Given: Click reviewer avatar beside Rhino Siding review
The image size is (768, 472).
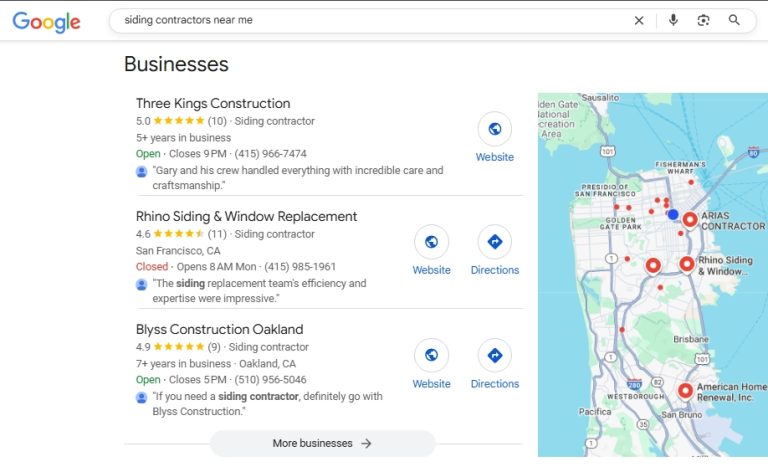Looking at the screenshot, I should click(x=142, y=284).
